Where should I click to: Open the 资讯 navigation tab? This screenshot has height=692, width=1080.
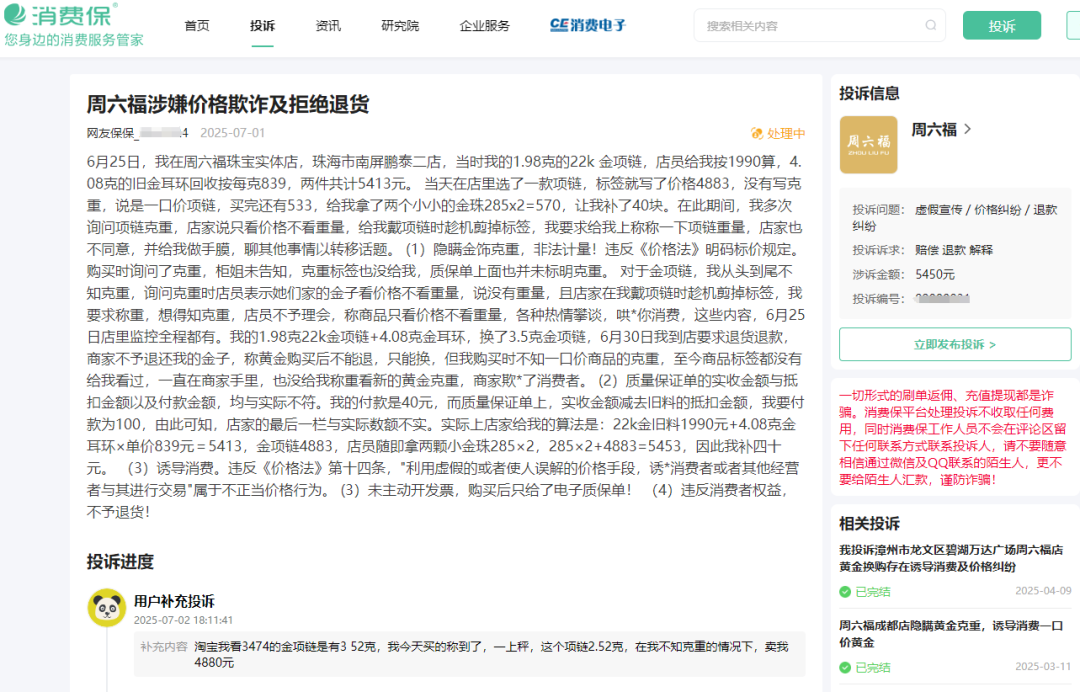pos(328,25)
